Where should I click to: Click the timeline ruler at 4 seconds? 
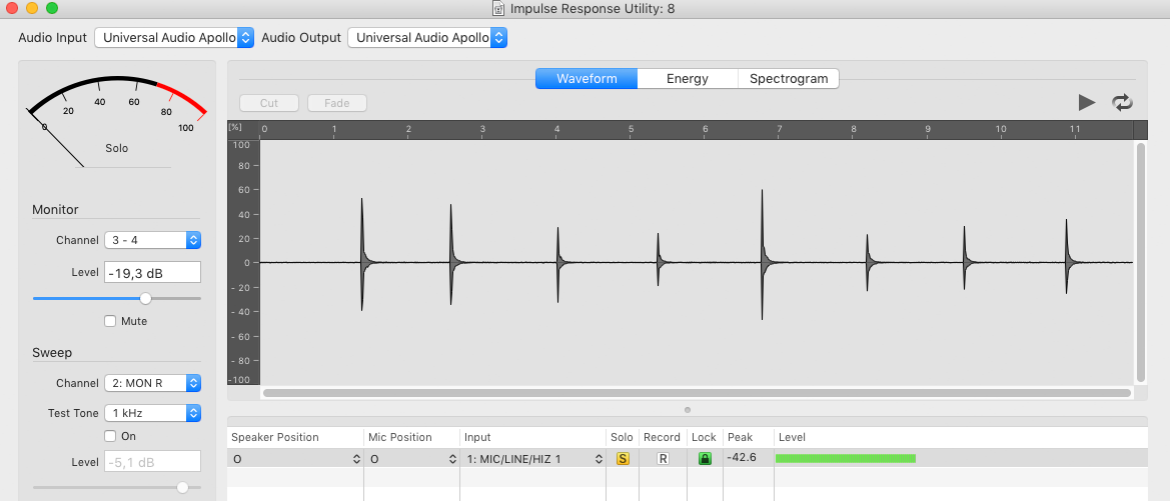(x=557, y=130)
